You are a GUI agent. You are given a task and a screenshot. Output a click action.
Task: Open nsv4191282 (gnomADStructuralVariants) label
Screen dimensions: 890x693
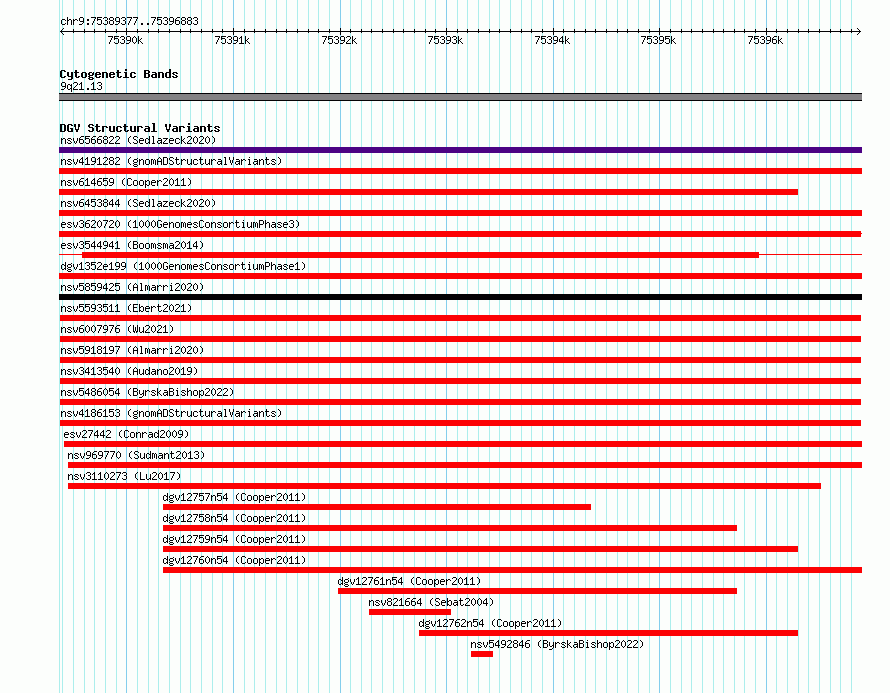pos(171,161)
